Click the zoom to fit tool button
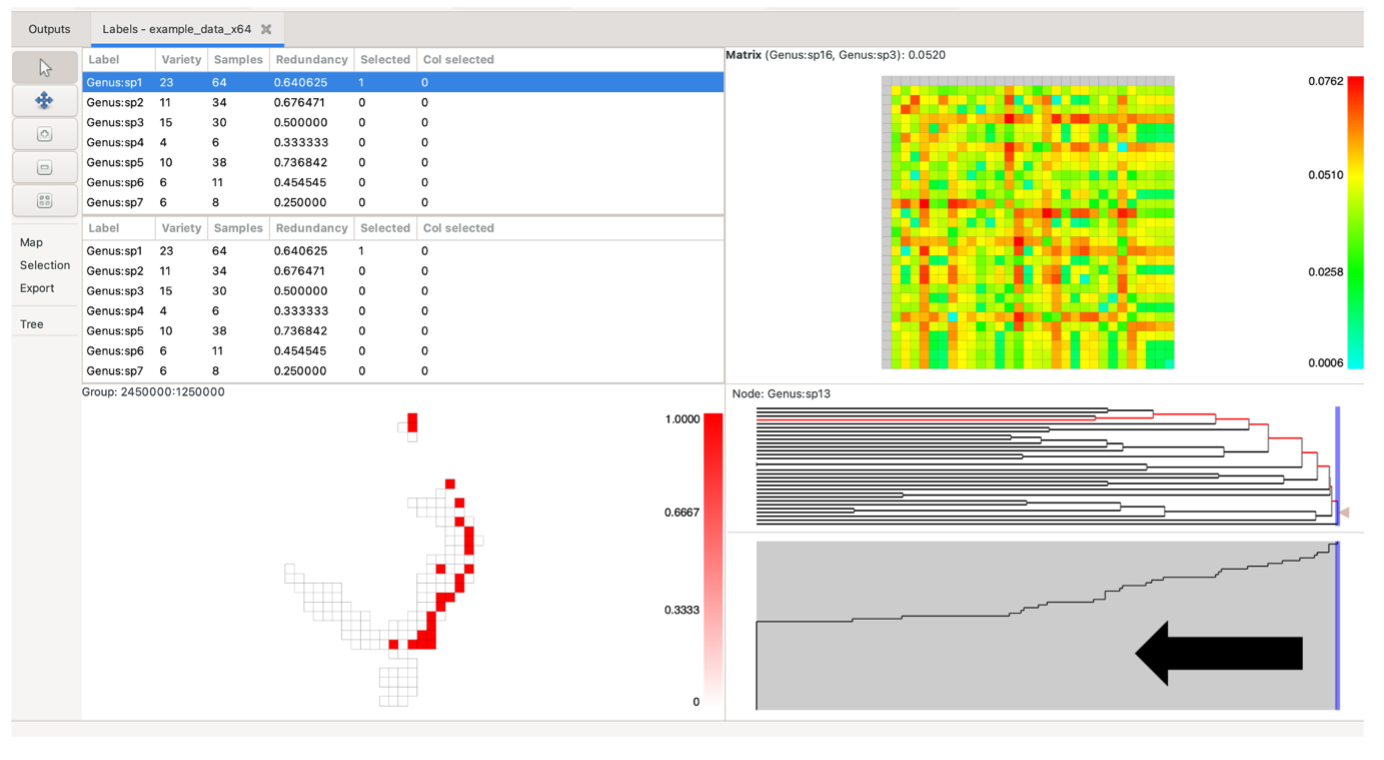This screenshot has height=760, width=1384. pyautogui.click(x=44, y=200)
